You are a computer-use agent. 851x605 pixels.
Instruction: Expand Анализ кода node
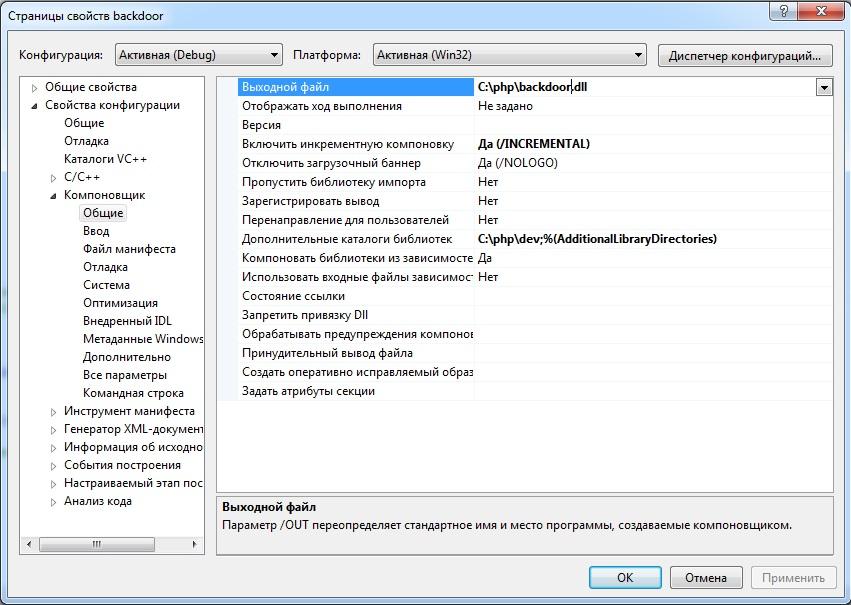click(x=53, y=502)
